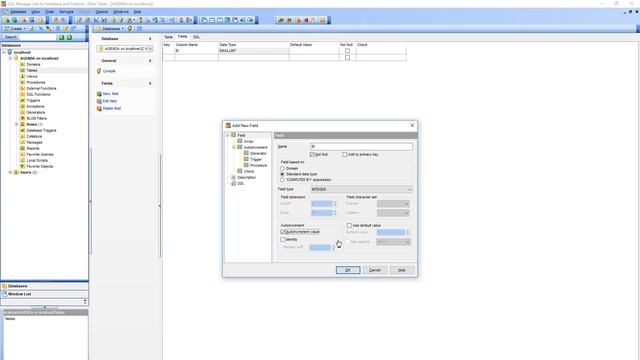Screen dimensions: 640x360
Task: Select the Tables node in database tree
Action: pyautogui.click(x=32, y=71)
